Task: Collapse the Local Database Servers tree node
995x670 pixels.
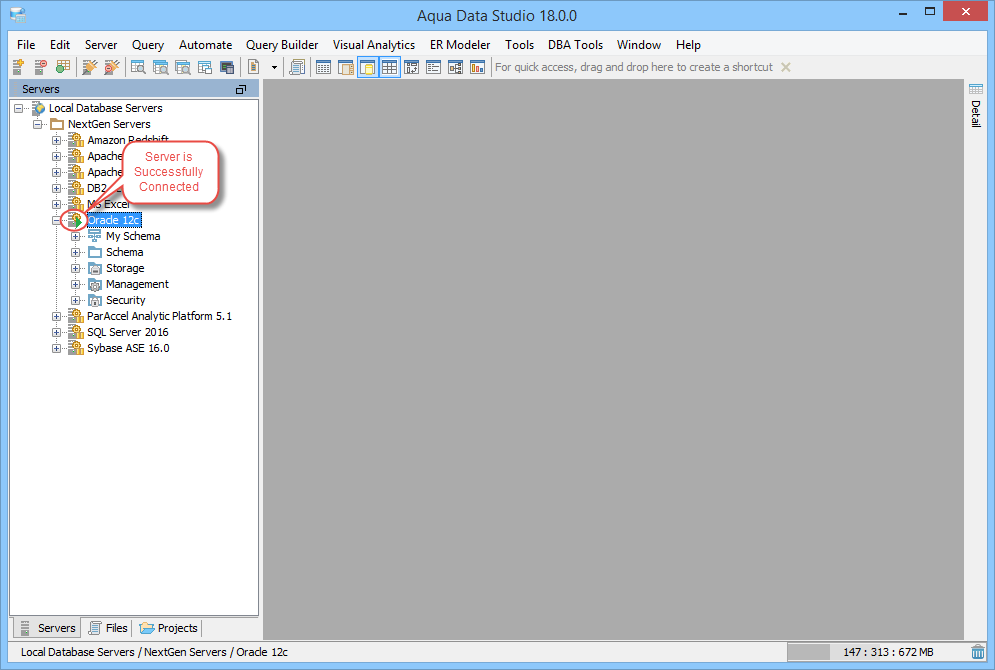Action: click(18, 108)
